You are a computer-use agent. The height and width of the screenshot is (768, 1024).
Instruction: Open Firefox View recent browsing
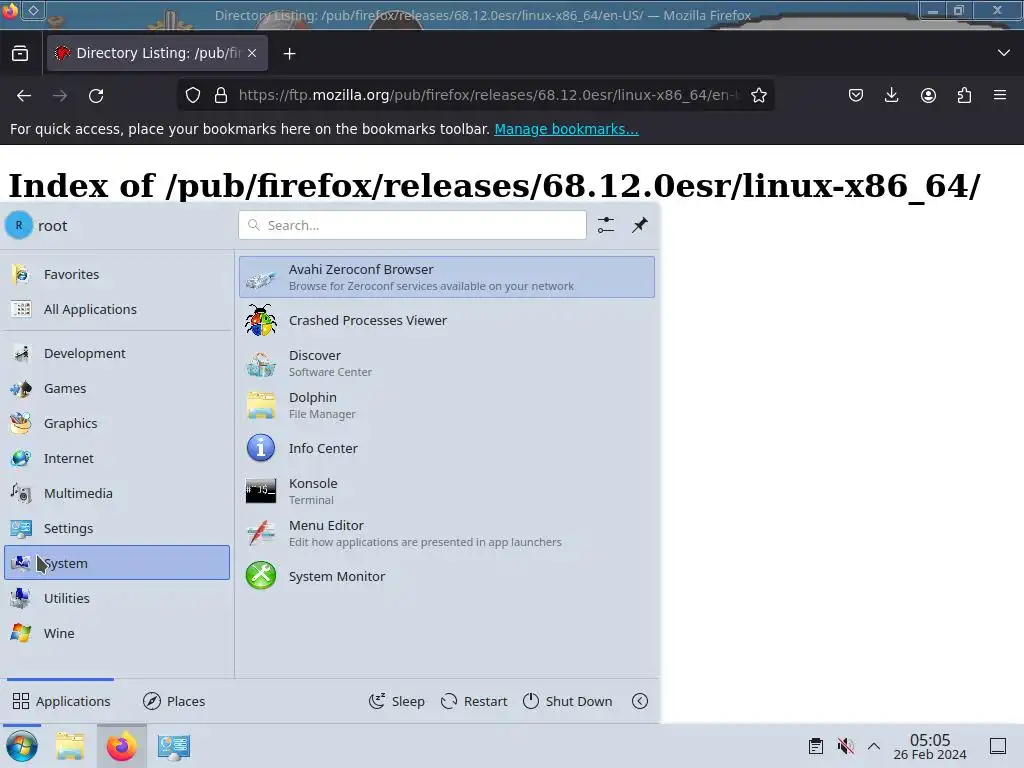pyautogui.click(x=20, y=53)
